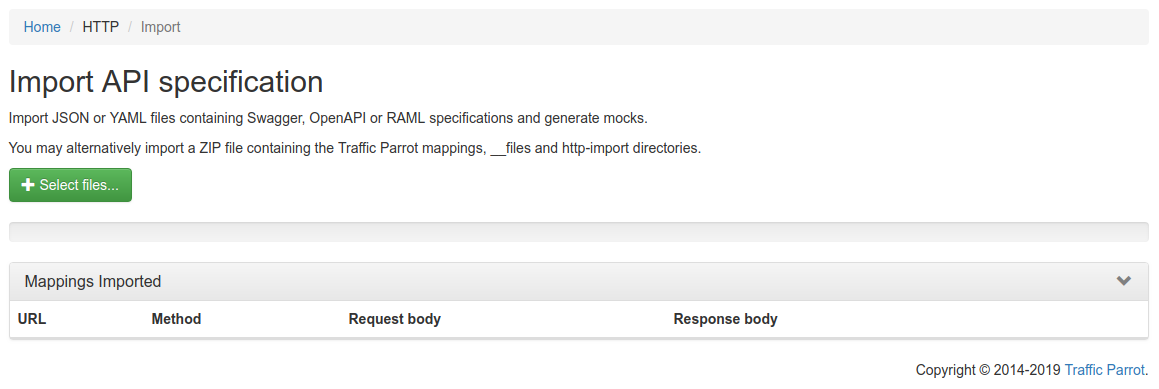Click the empty upload progress bar
The height and width of the screenshot is (389, 1159).
[579, 232]
